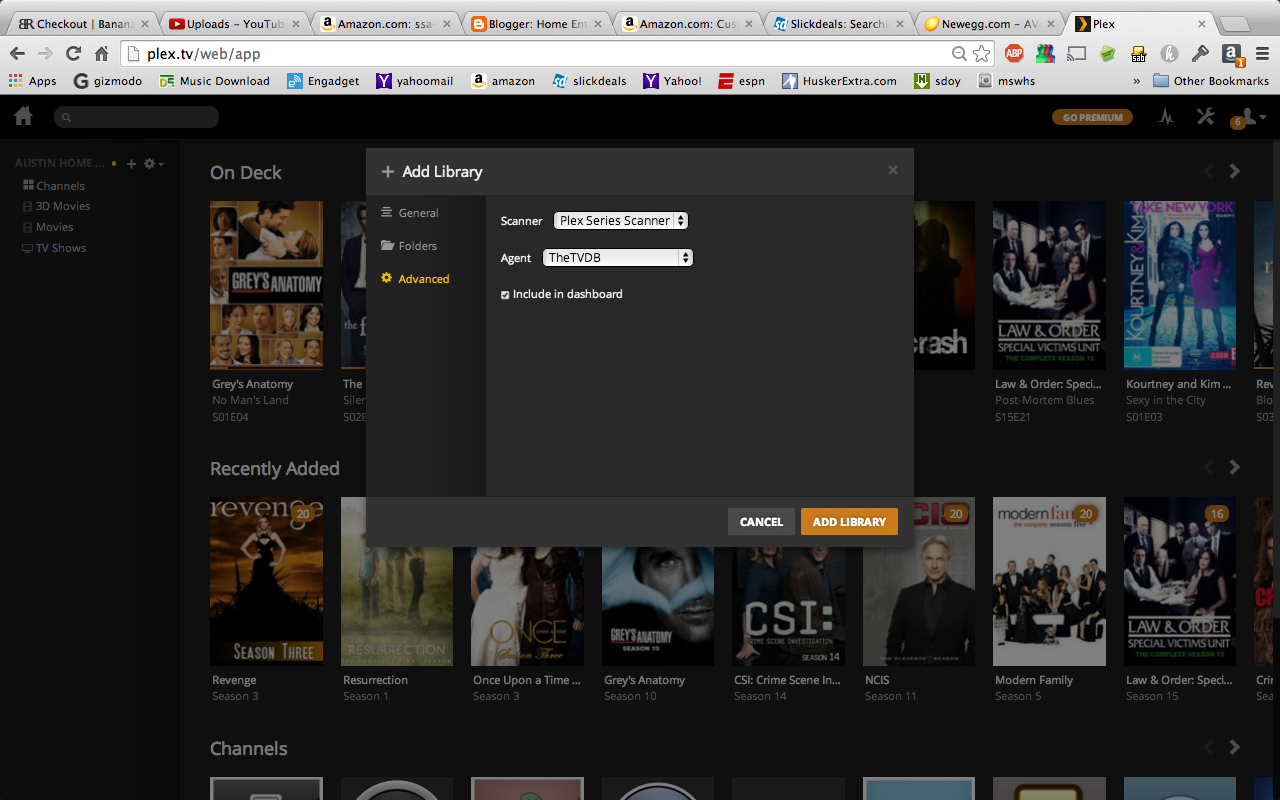Viewport: 1280px width, 800px height.
Task: Click the Grey's Anatomy Season 10 title
Action: [x=644, y=680]
